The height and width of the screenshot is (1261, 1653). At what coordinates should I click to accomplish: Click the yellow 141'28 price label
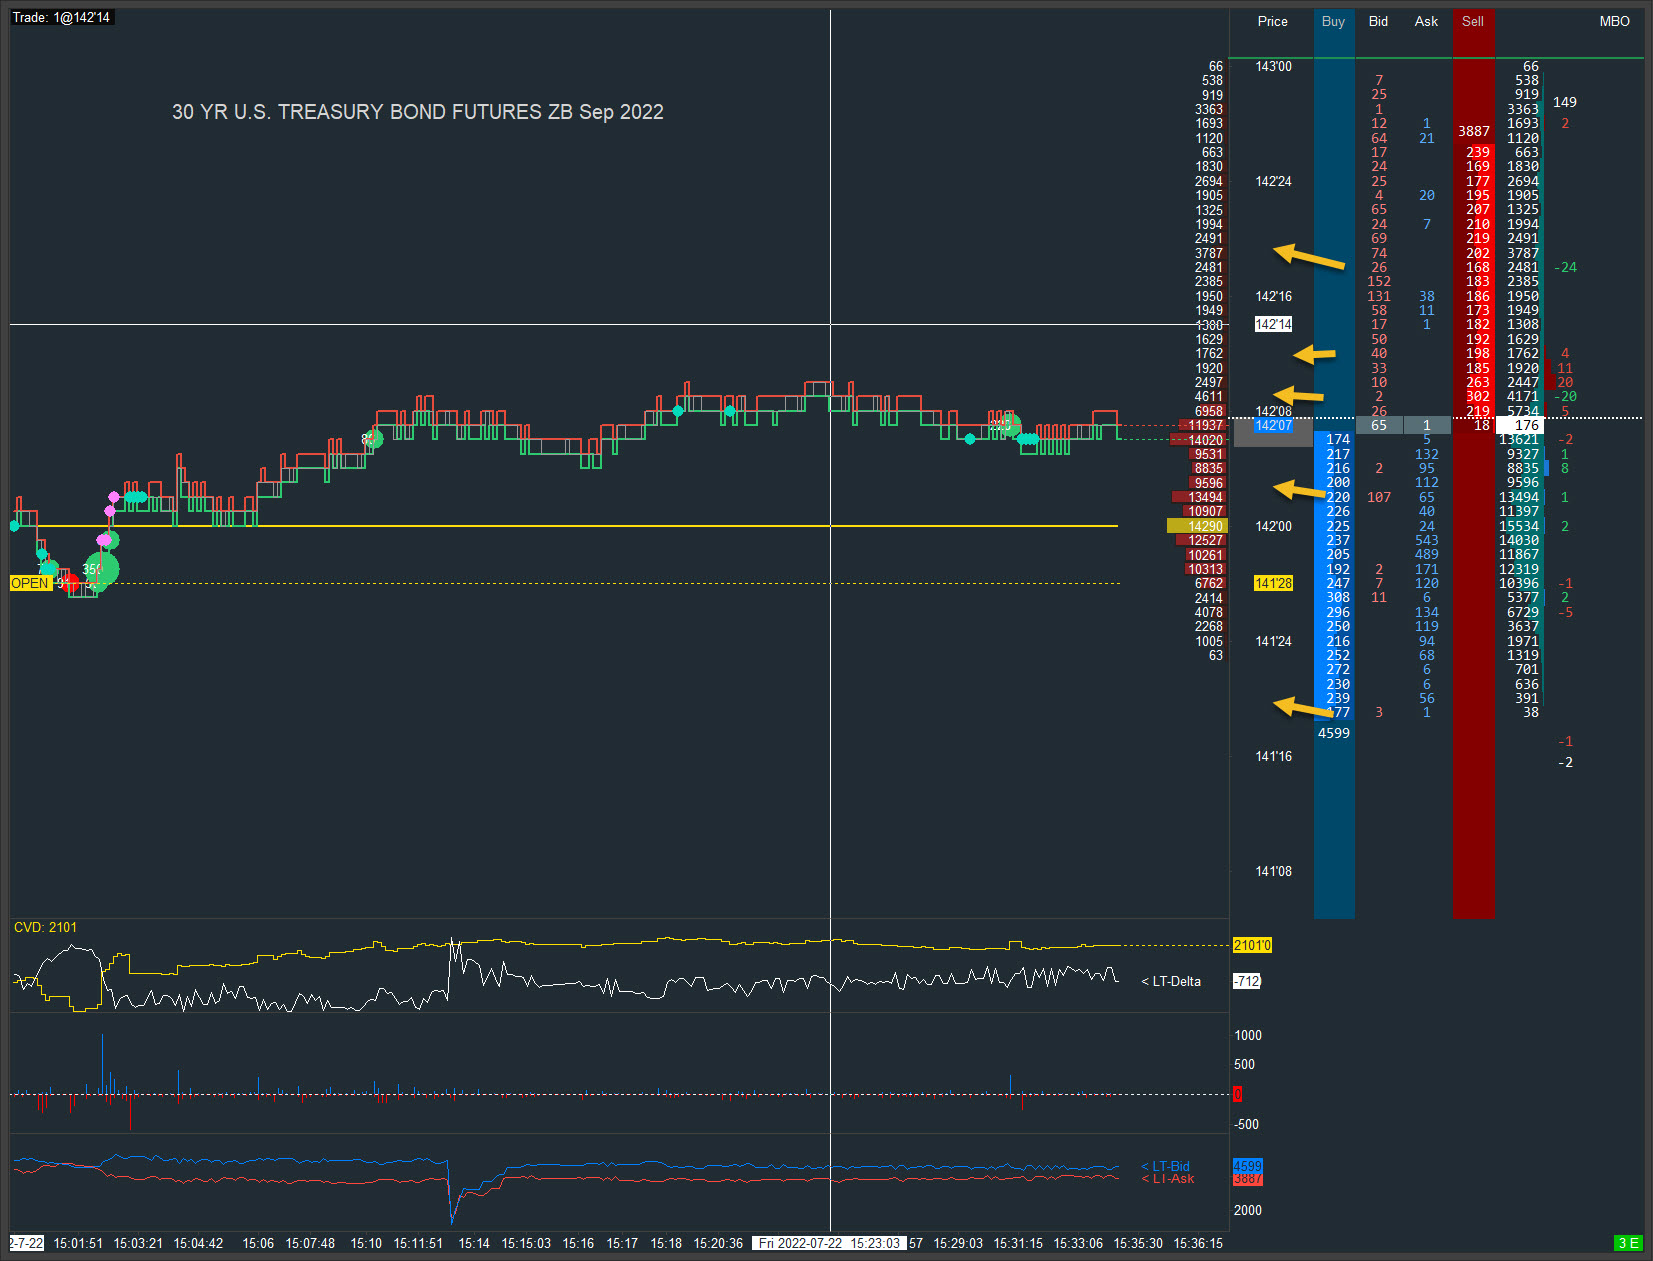coord(1273,583)
